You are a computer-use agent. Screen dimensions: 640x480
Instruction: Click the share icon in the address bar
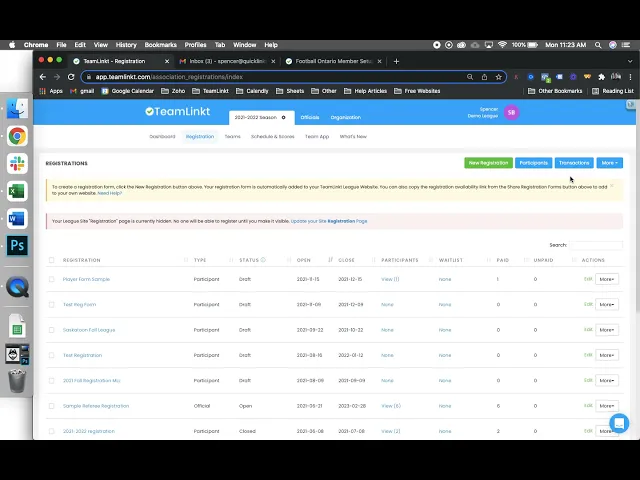(484, 77)
